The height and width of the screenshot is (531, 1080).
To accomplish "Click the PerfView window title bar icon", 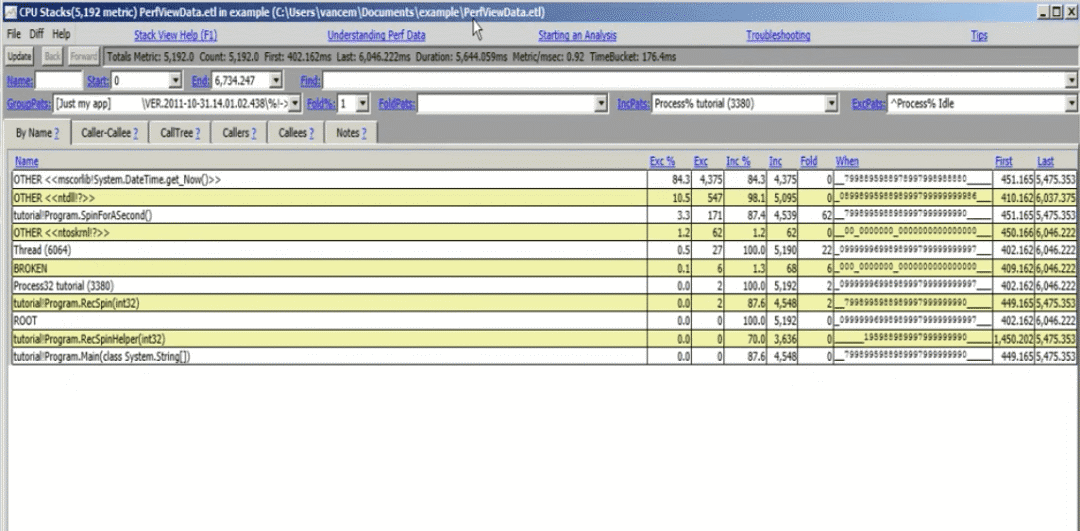I will pyautogui.click(x=10, y=12).
